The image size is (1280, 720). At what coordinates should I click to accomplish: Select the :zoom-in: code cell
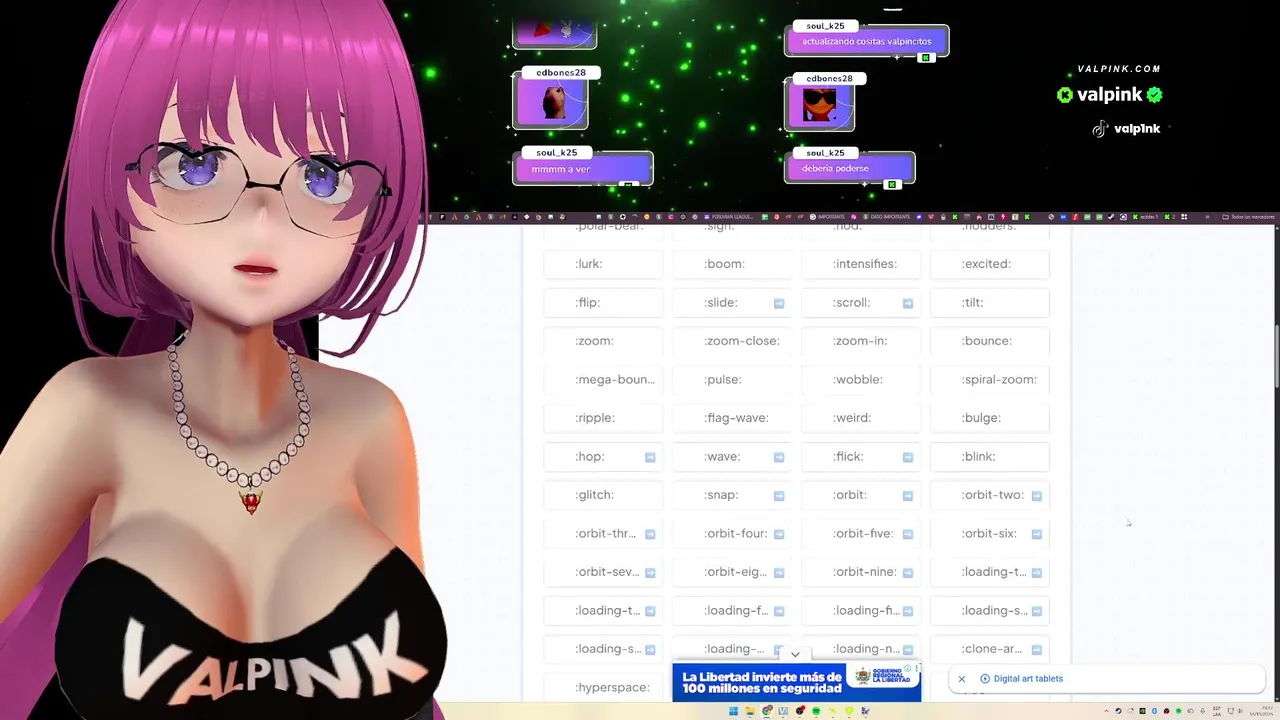(861, 341)
